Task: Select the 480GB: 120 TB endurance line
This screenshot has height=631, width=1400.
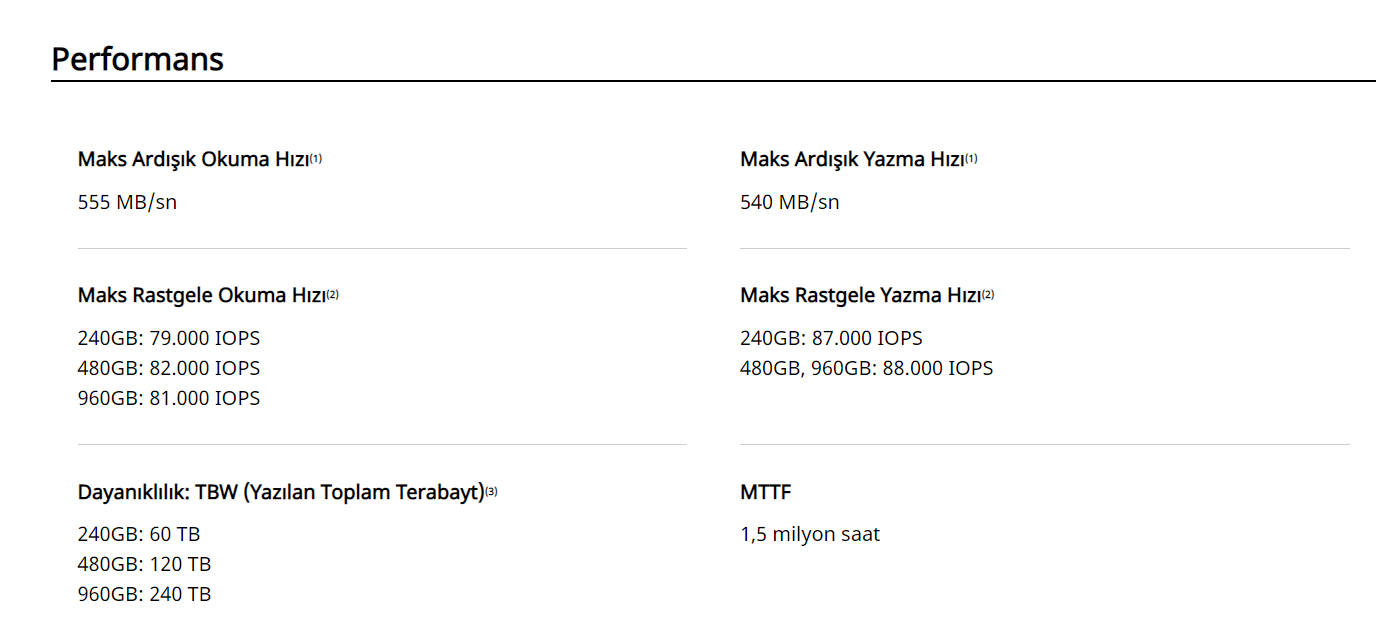Action: pos(144,564)
